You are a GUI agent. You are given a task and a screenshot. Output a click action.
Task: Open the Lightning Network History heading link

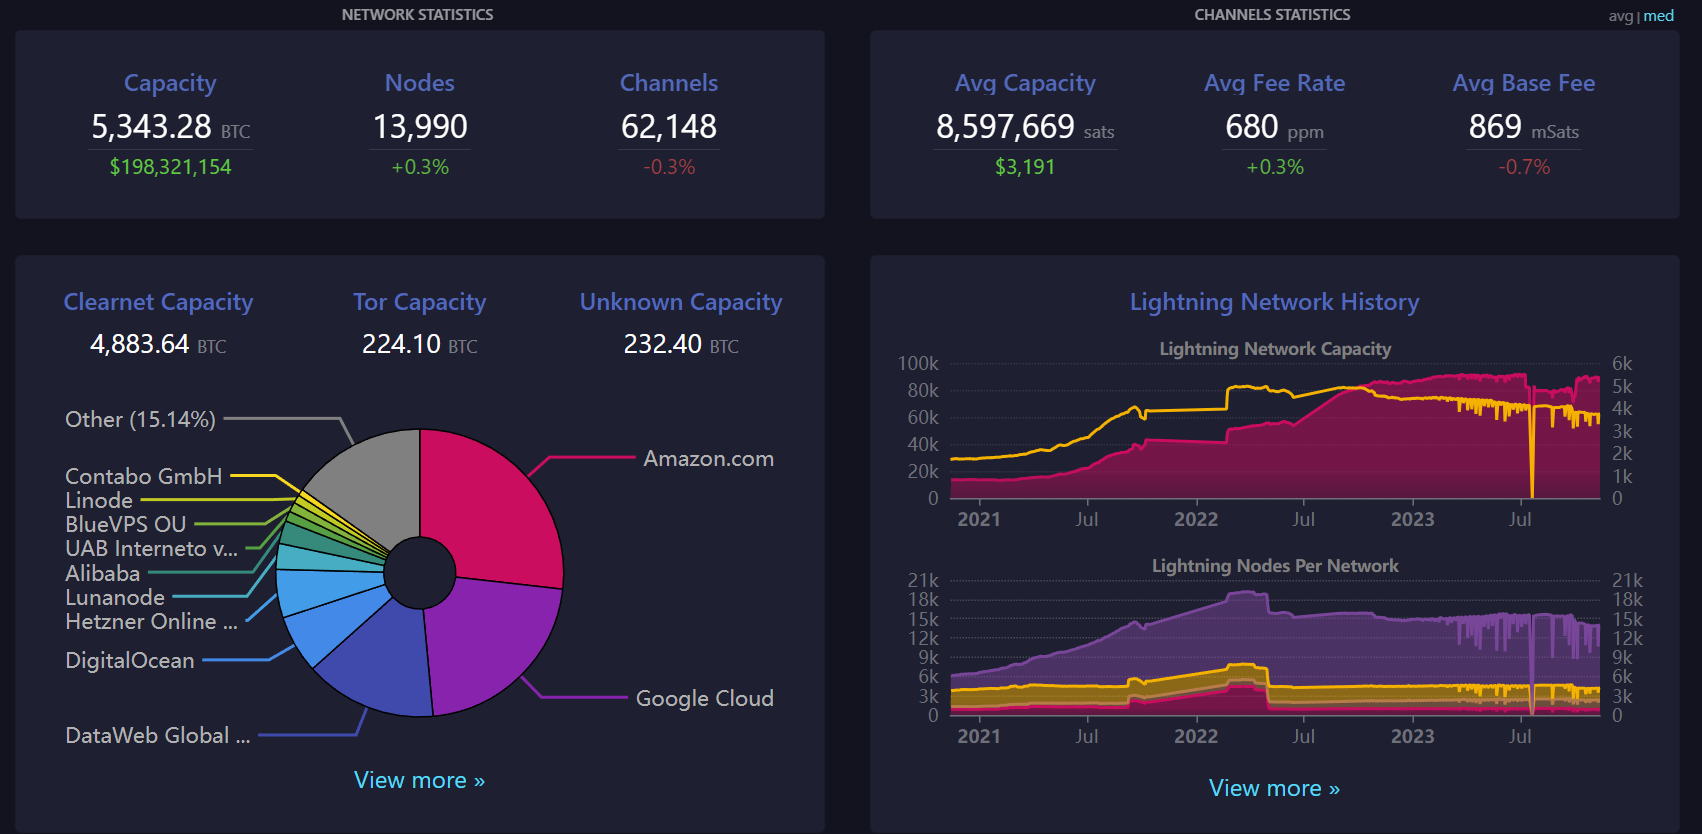point(1274,302)
